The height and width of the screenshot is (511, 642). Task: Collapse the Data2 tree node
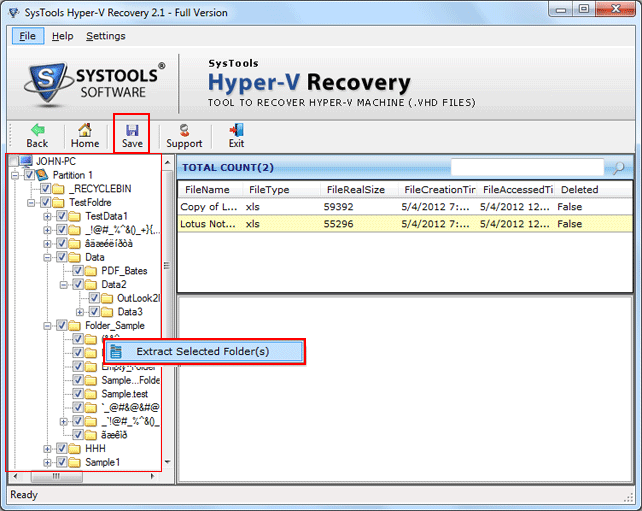click(63, 285)
